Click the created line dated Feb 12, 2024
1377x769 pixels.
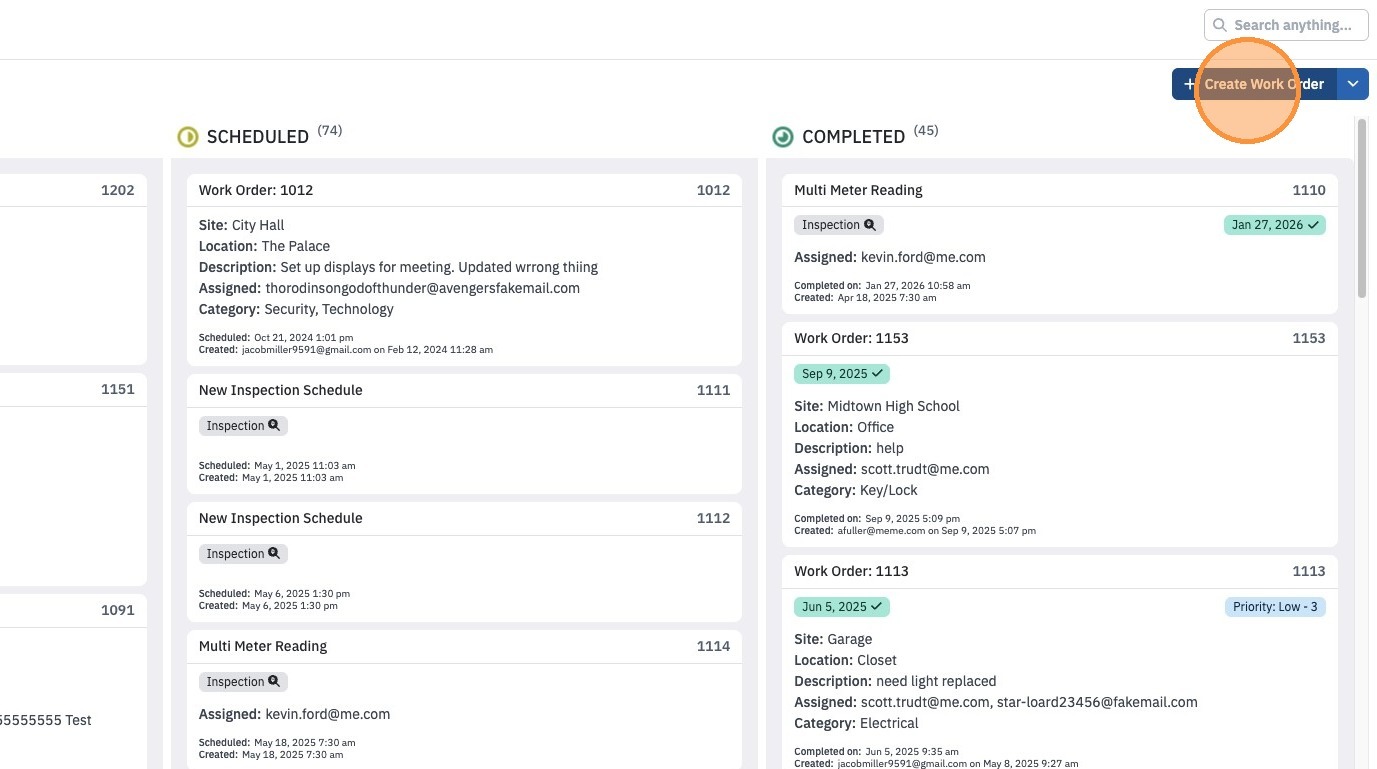pos(346,350)
